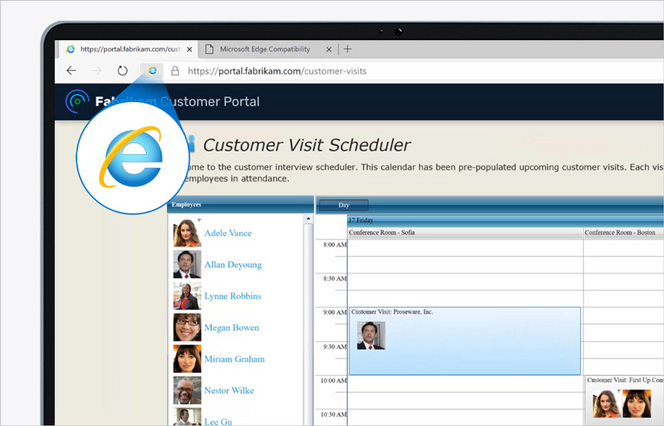The image size is (664, 426).
Task: Click the forward navigation arrow
Action: (97, 71)
